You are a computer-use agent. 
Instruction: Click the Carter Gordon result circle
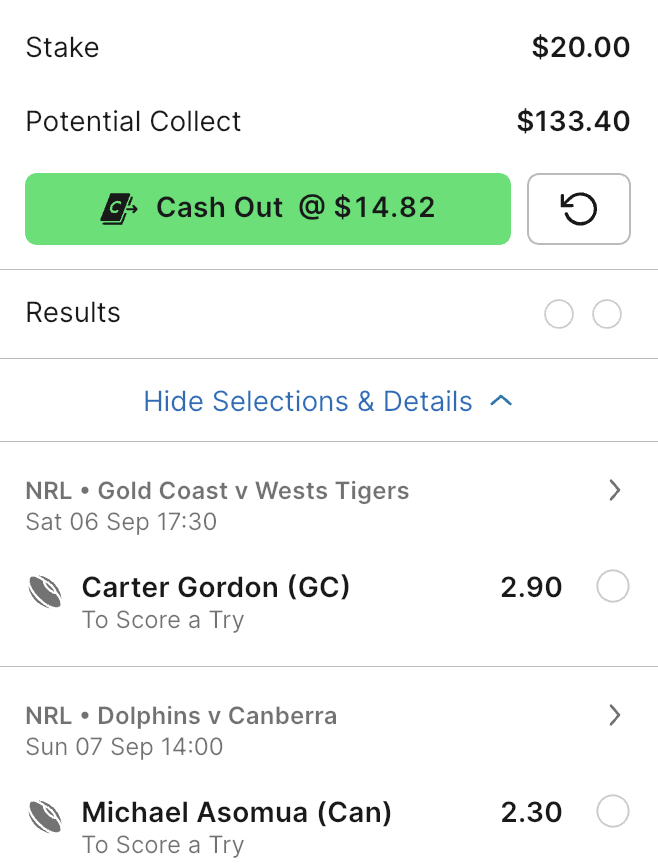coord(613,586)
